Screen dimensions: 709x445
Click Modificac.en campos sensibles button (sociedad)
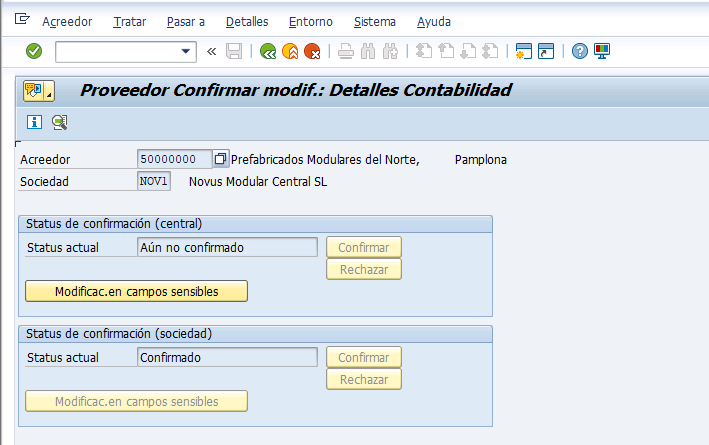coord(137,401)
